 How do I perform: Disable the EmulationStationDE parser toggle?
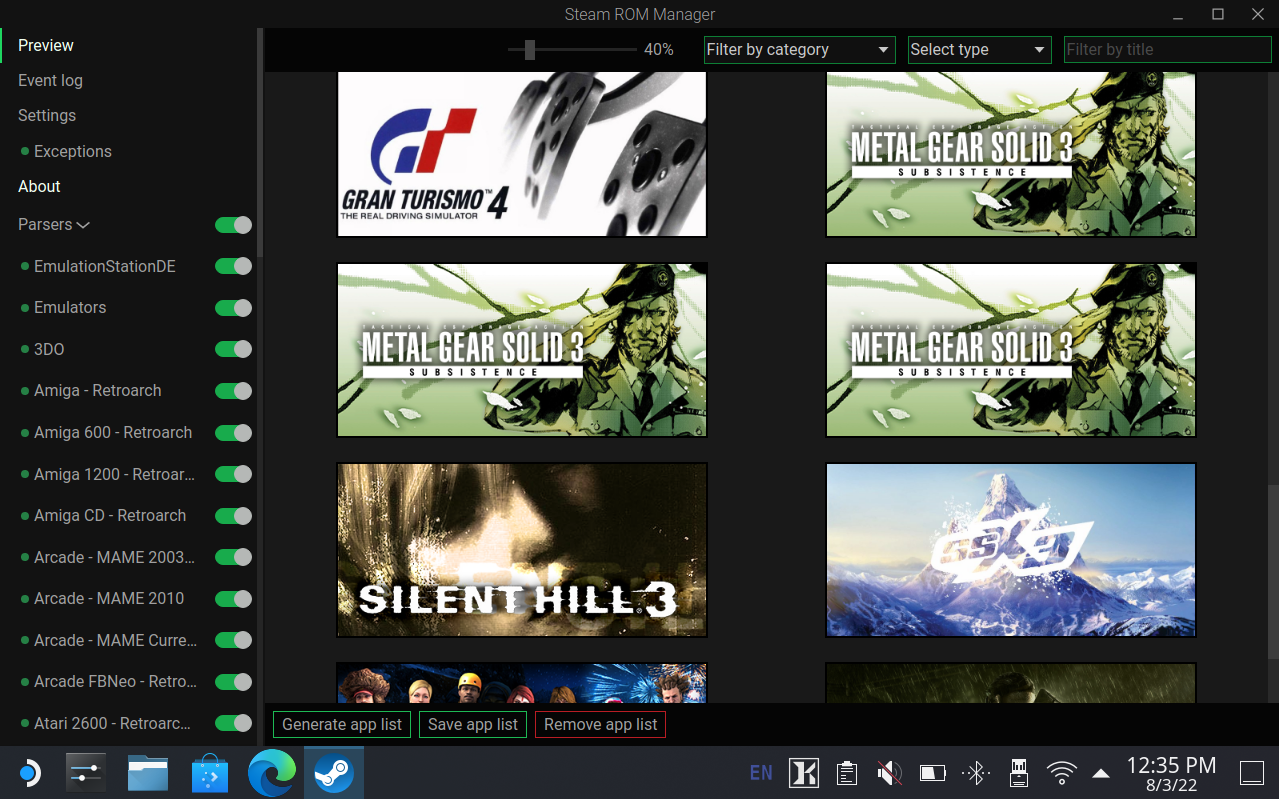[233, 266]
